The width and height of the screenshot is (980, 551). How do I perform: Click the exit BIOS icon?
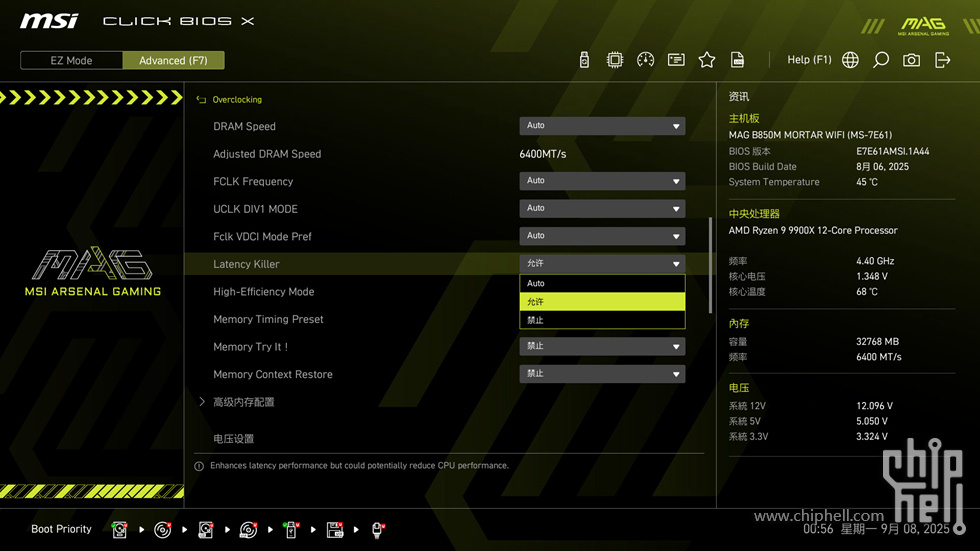coord(942,60)
